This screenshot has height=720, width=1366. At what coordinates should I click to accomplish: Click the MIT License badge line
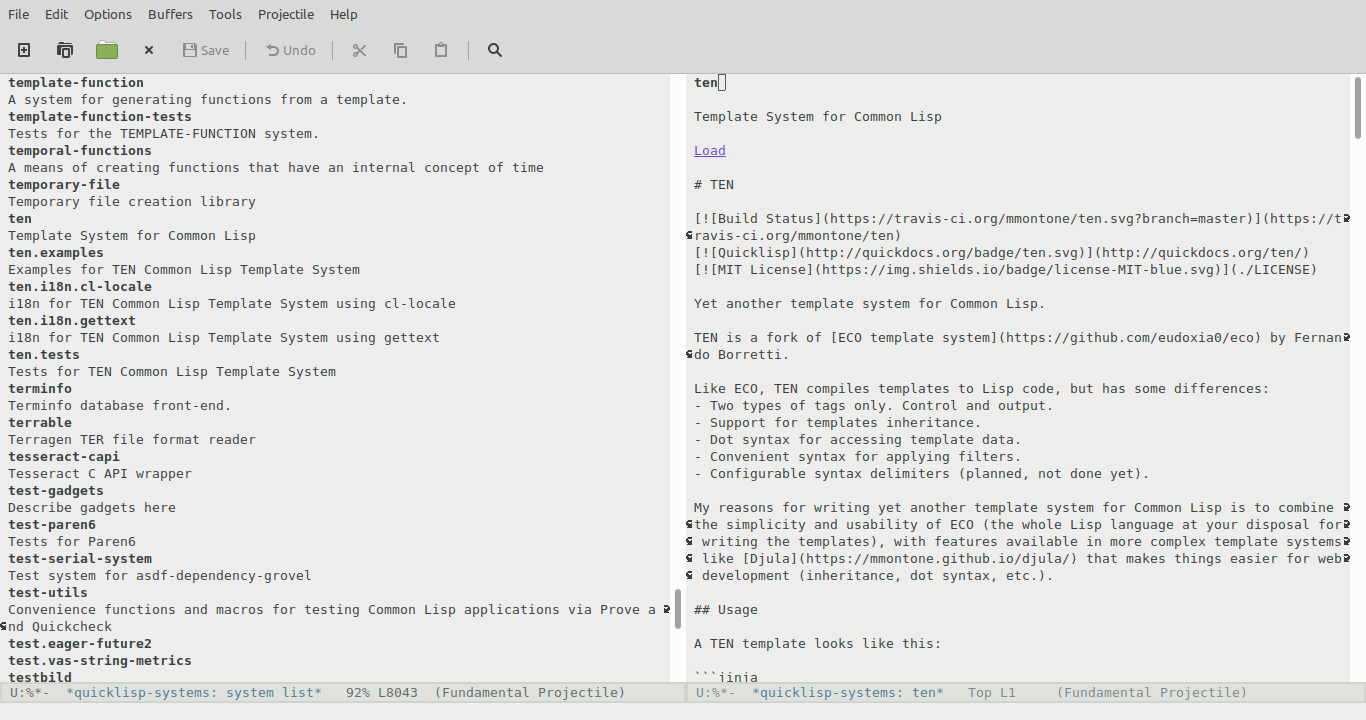1006,270
